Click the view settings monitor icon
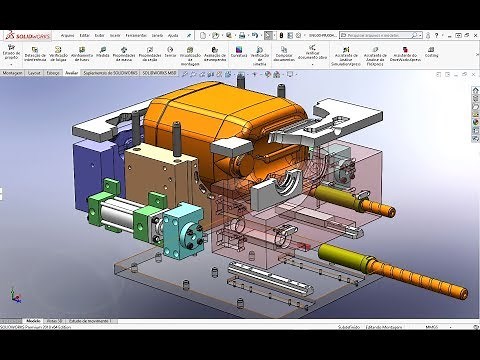This screenshot has height=360, width=480. click(290, 75)
